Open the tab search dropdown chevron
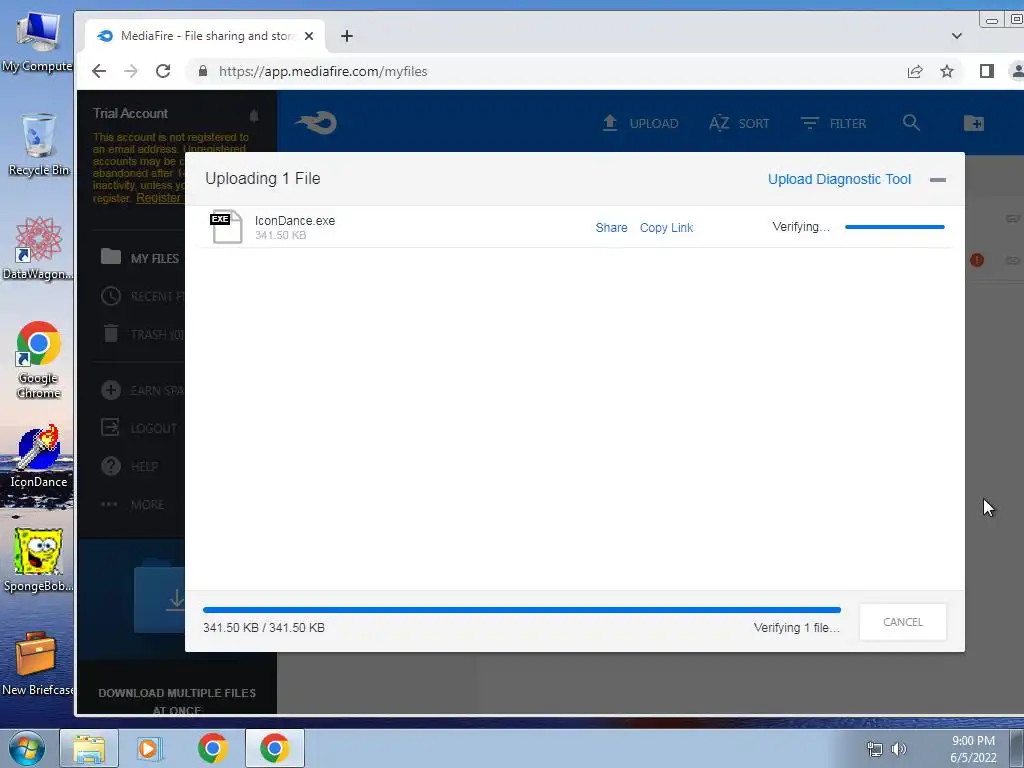 [x=957, y=36]
